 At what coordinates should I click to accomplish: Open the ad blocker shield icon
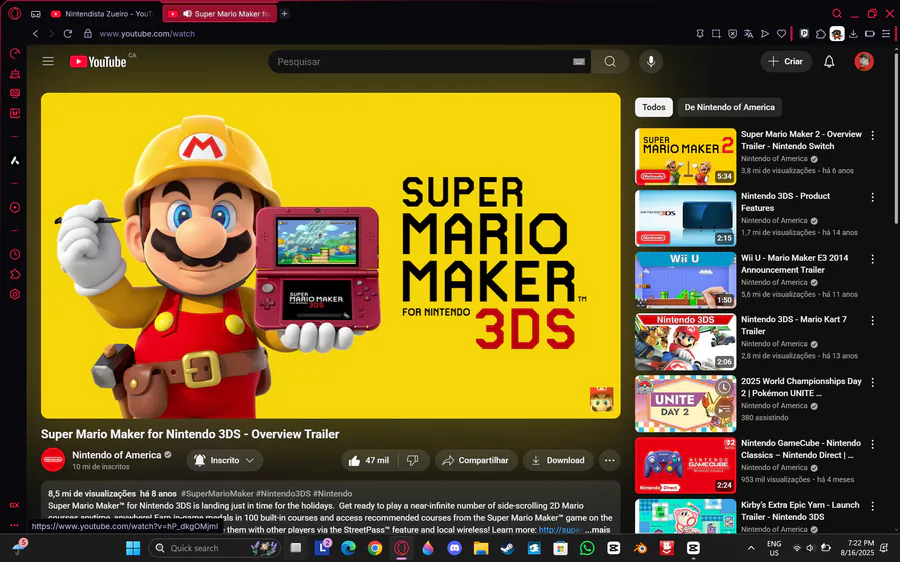[732, 34]
